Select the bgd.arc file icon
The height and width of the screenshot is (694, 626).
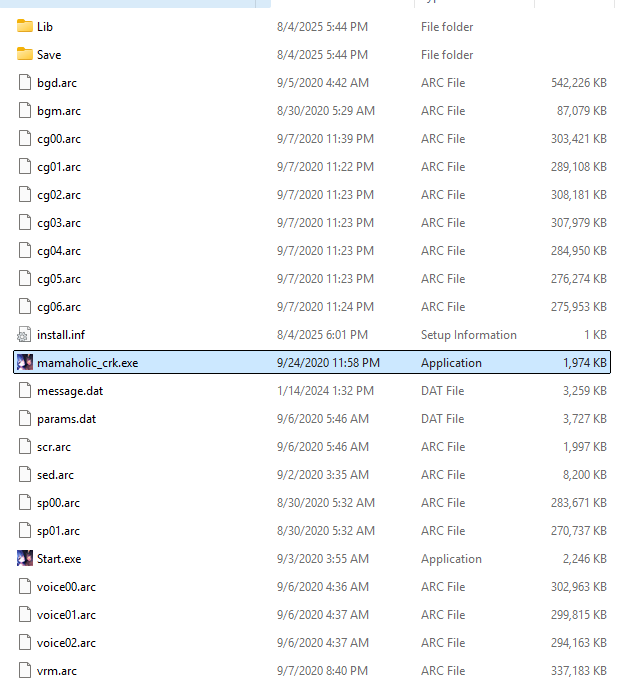(25, 83)
